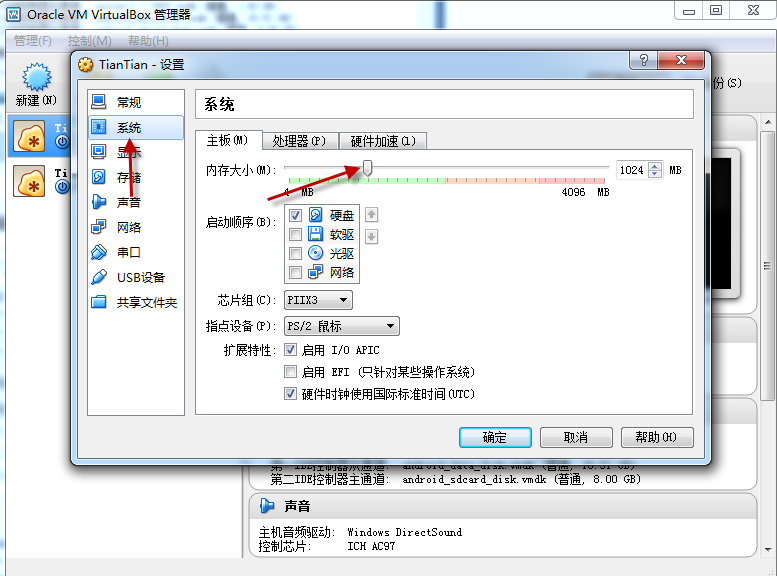Image resolution: width=777 pixels, height=576 pixels.
Task: Toggle the 硬盘 boot order checkbox
Action: coord(295,215)
